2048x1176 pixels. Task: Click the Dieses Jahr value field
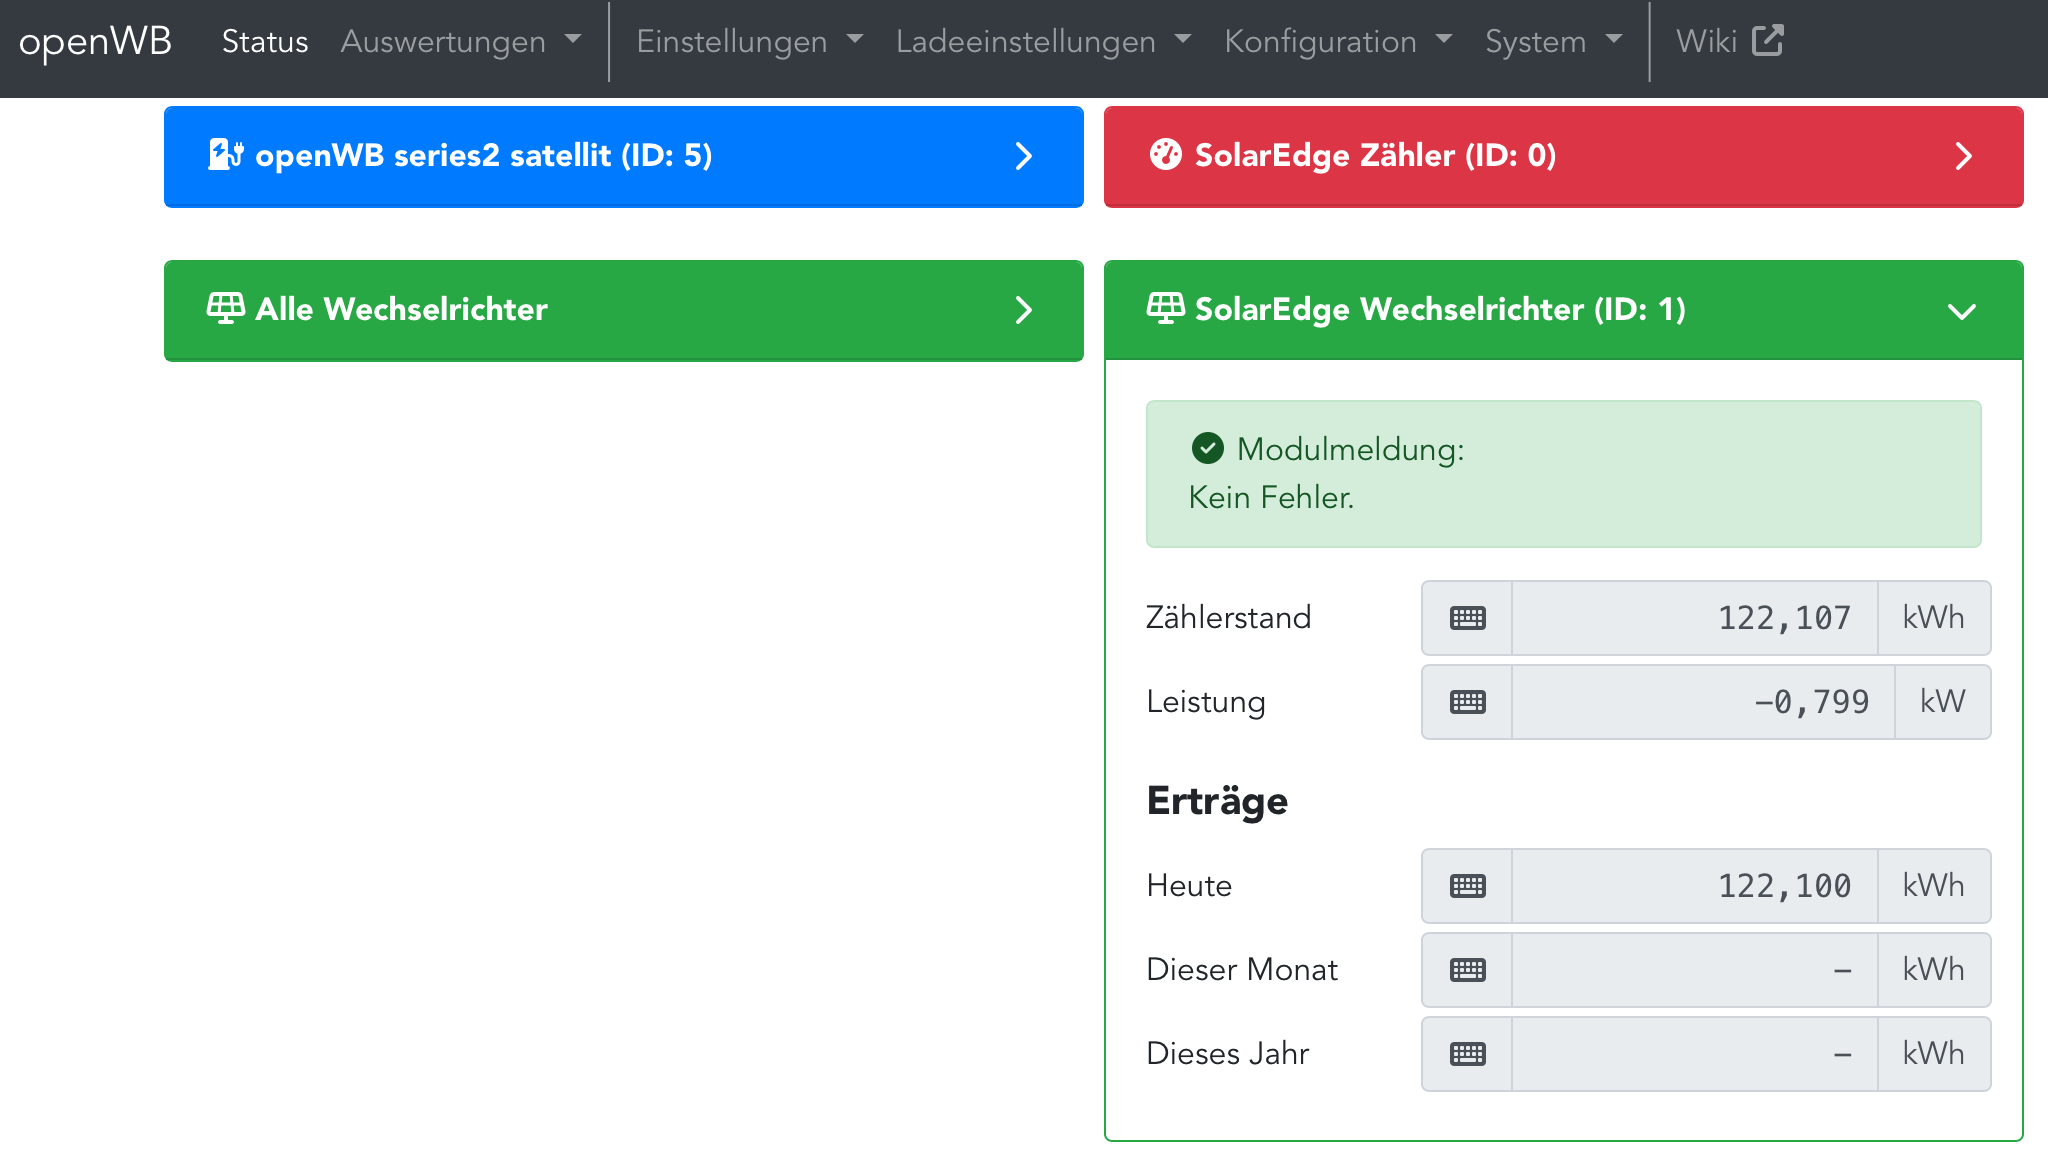pos(1695,1054)
